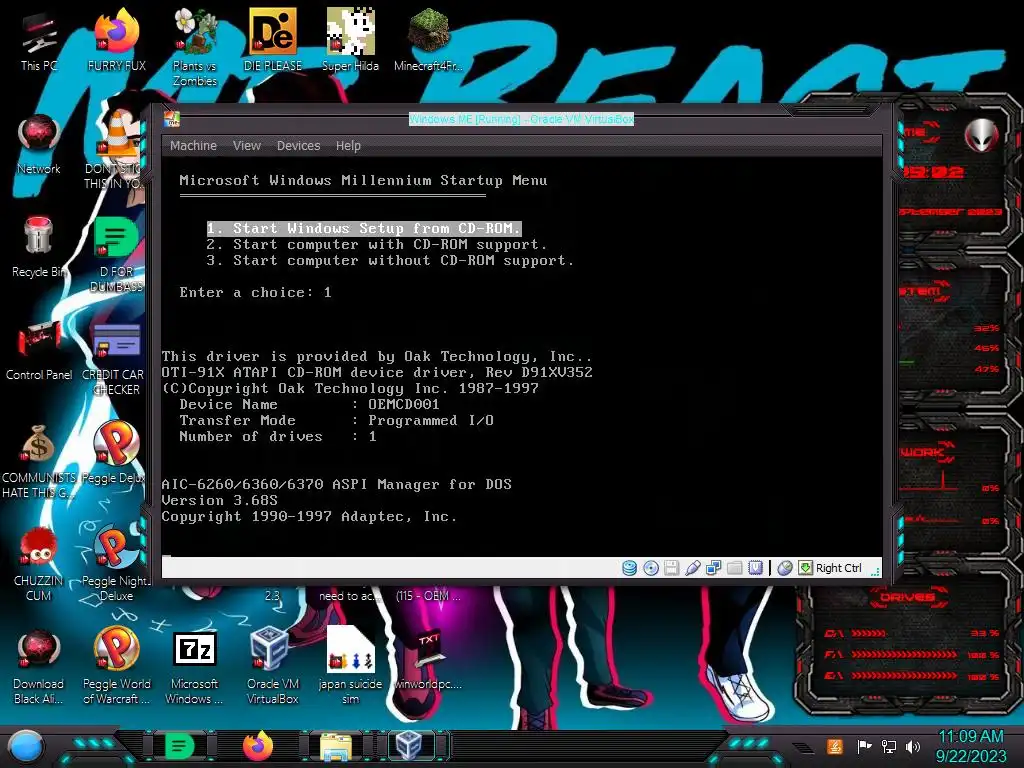1024x768 pixels.
Task: Open Peggle Nights Deluxe shortcut
Action: [116, 563]
